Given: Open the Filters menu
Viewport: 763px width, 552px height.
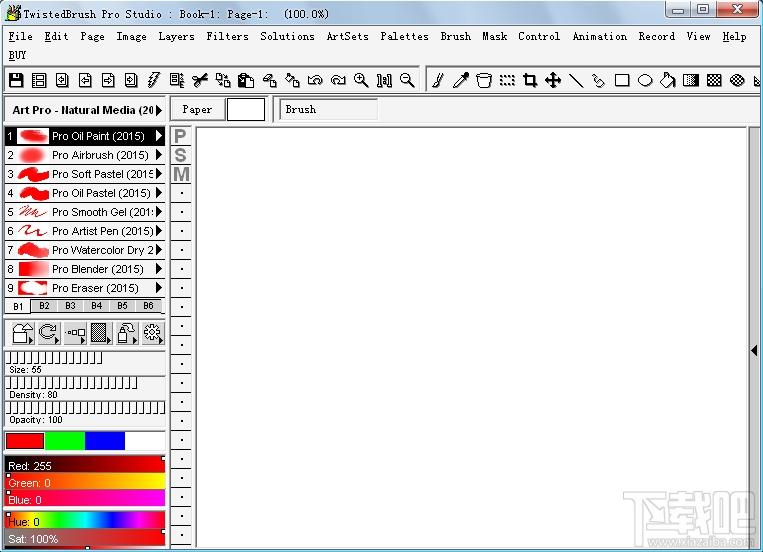Looking at the screenshot, I should 227,37.
